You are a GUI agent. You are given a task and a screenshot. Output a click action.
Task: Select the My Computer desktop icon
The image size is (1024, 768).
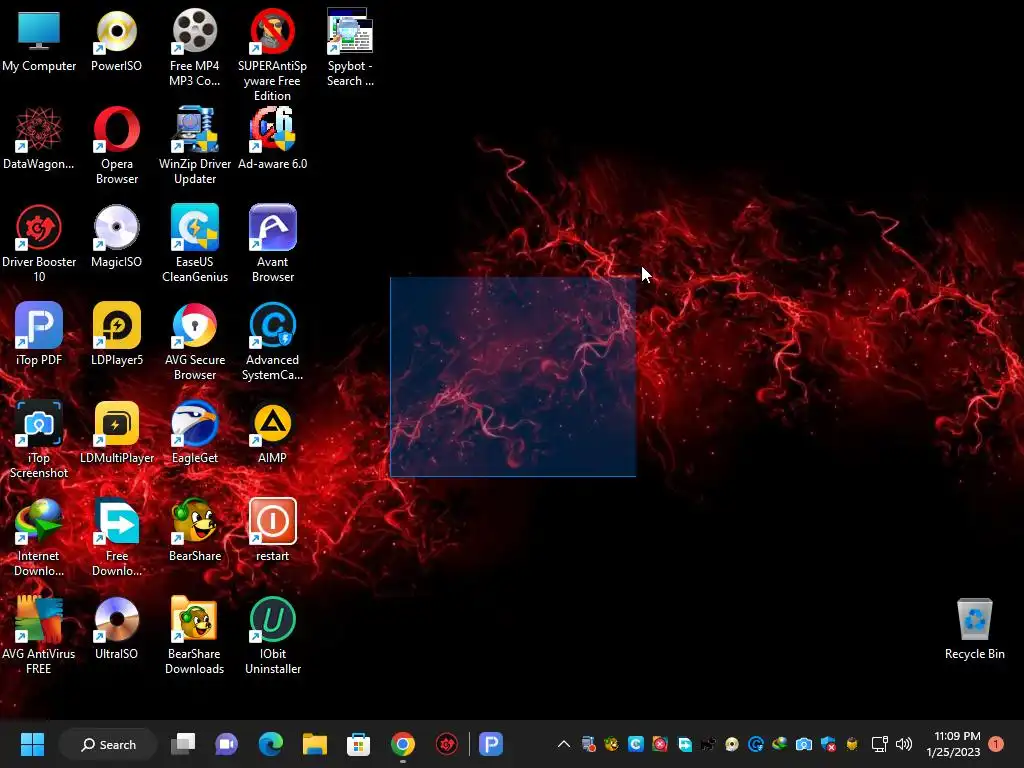point(39,40)
